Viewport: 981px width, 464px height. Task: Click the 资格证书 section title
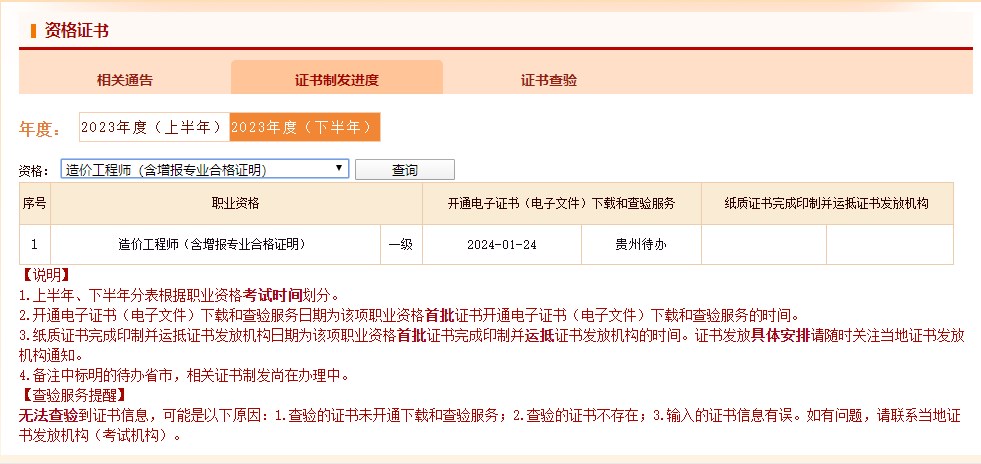coord(76,30)
